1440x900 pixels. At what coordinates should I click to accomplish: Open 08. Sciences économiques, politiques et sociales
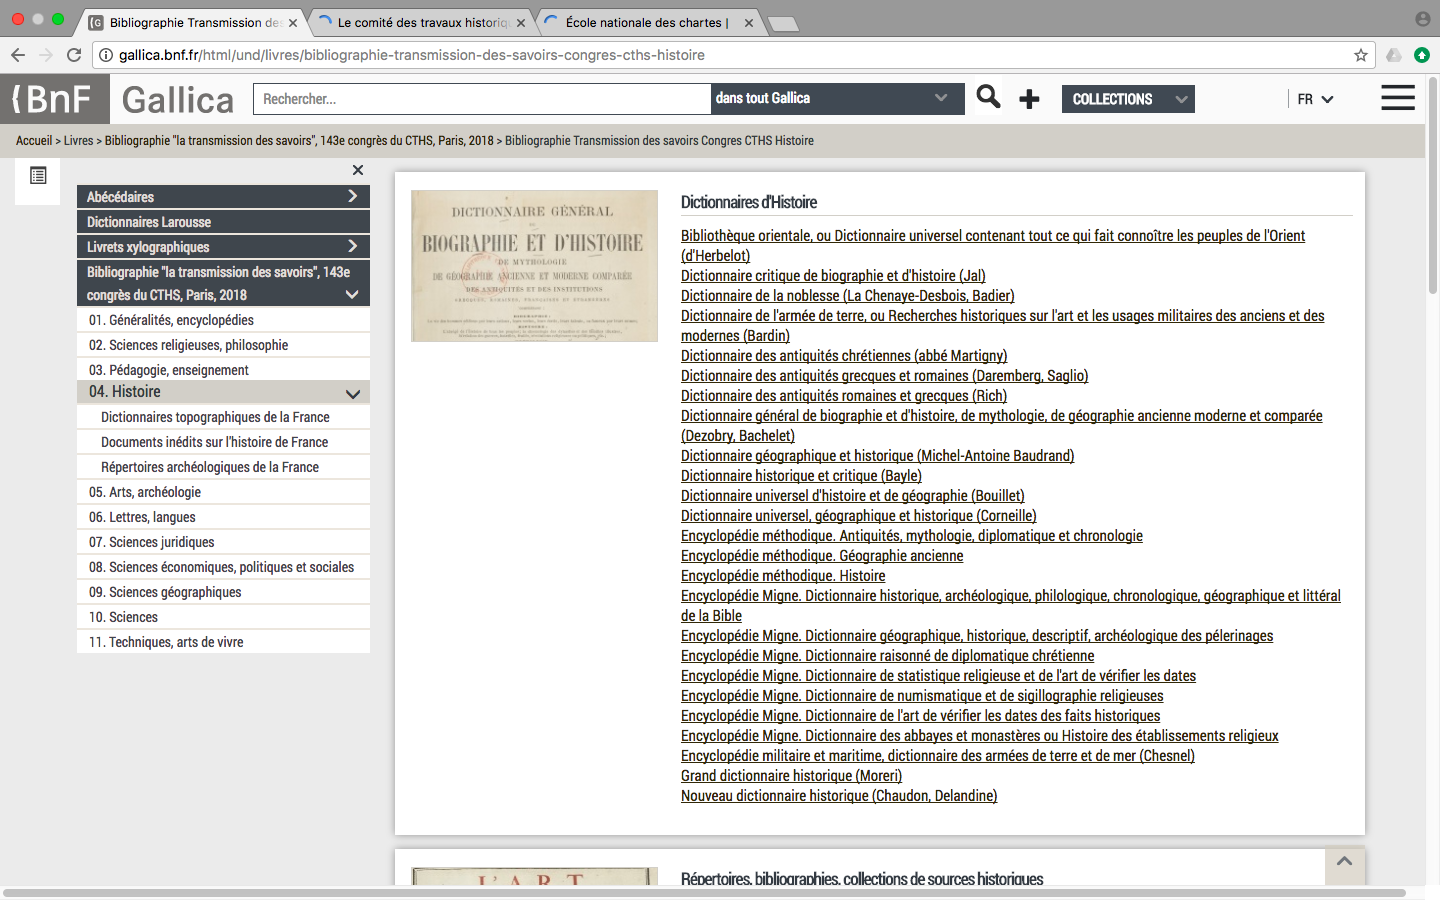(x=223, y=567)
